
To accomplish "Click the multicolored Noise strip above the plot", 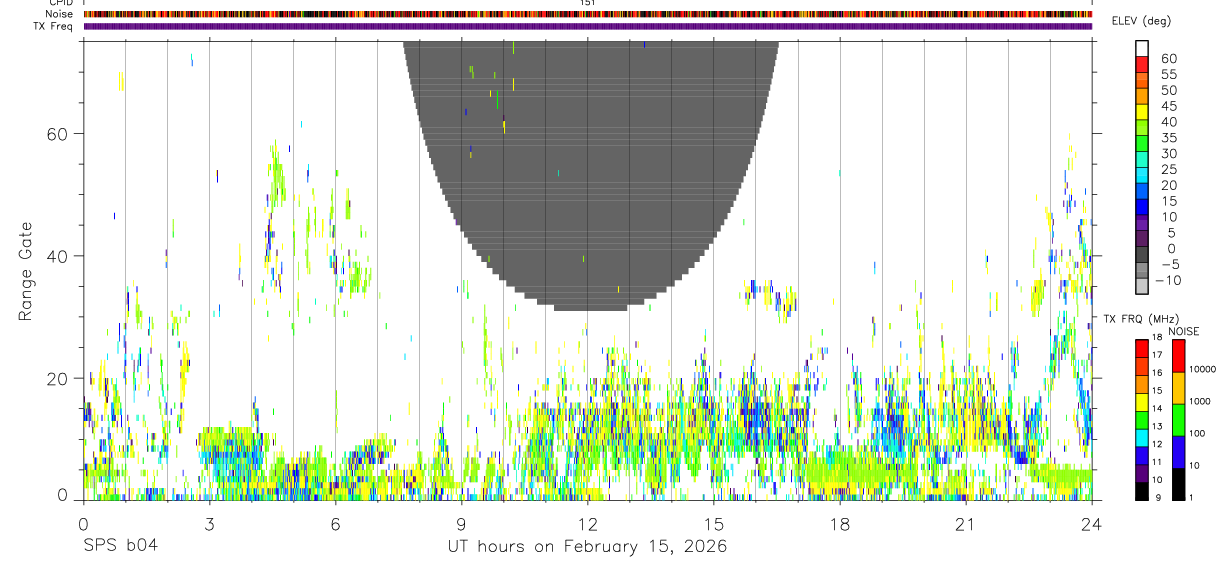I will (x=588, y=14).
